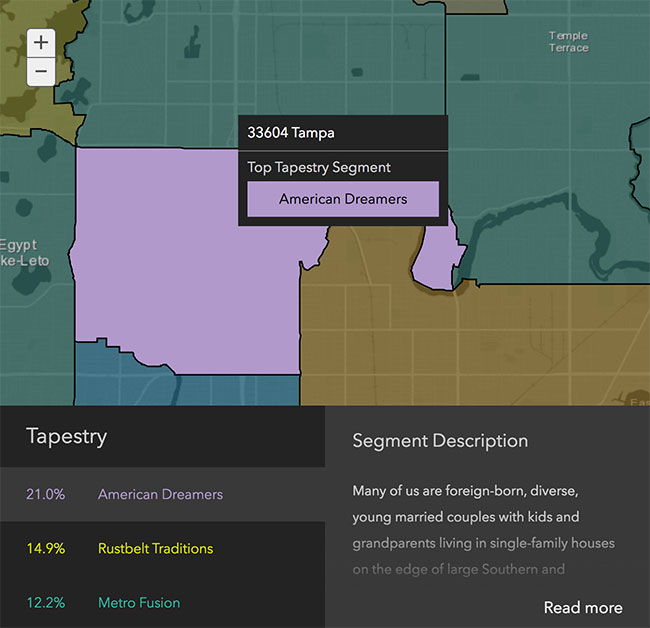Select the American Dreamers tapestry row

pos(161,494)
